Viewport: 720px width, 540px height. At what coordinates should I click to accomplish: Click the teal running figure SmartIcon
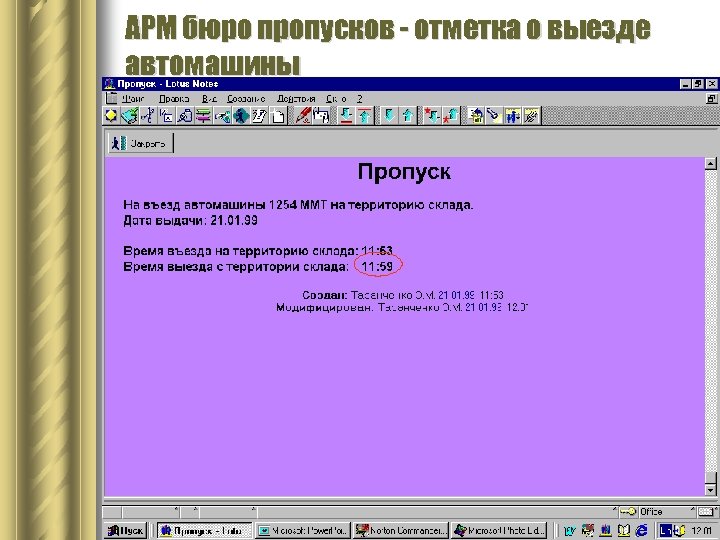(x=241, y=116)
